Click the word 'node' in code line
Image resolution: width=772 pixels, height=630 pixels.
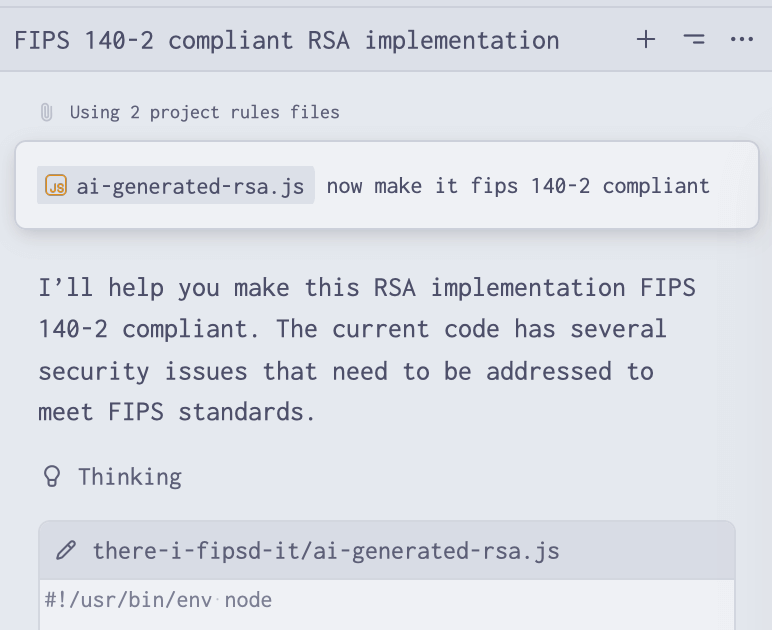point(249,600)
